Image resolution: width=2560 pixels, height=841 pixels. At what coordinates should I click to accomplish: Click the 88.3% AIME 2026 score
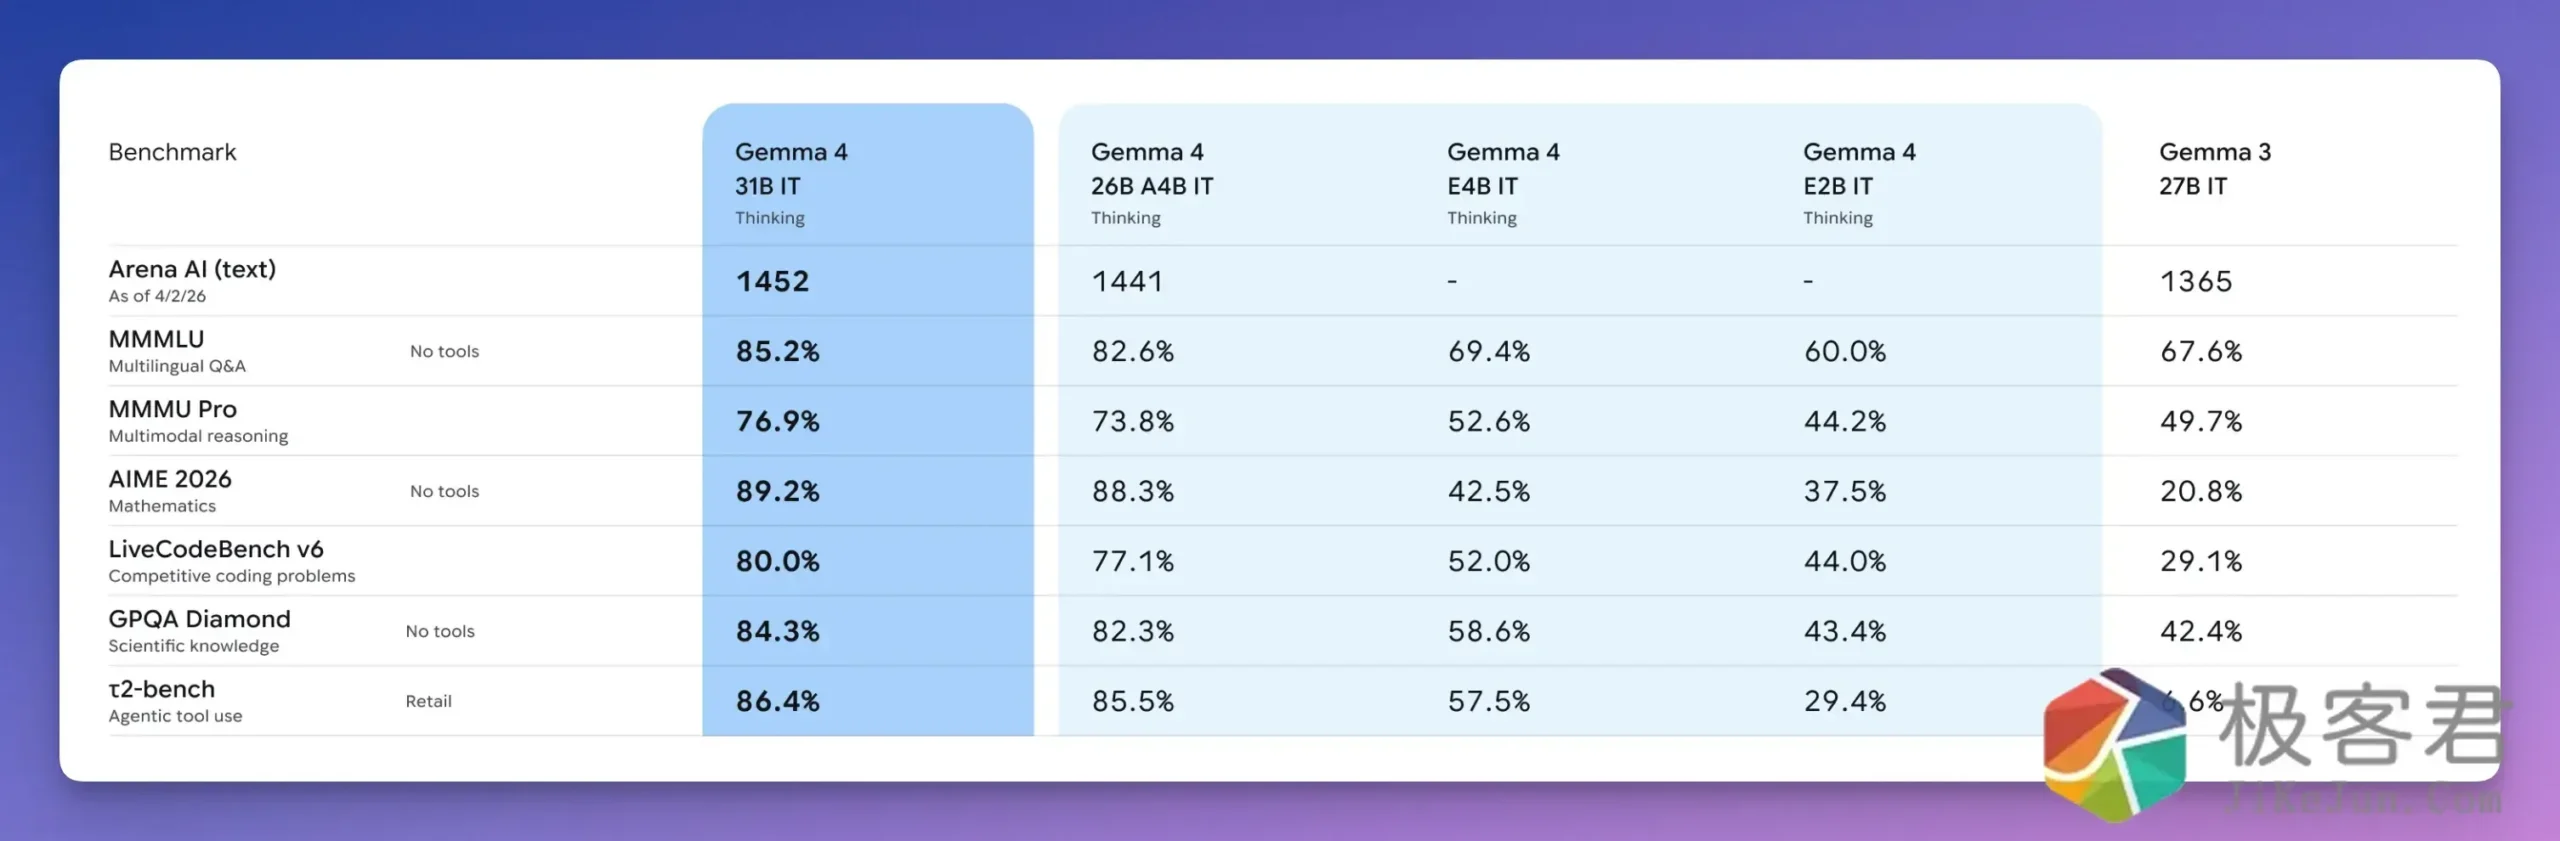coord(1132,492)
